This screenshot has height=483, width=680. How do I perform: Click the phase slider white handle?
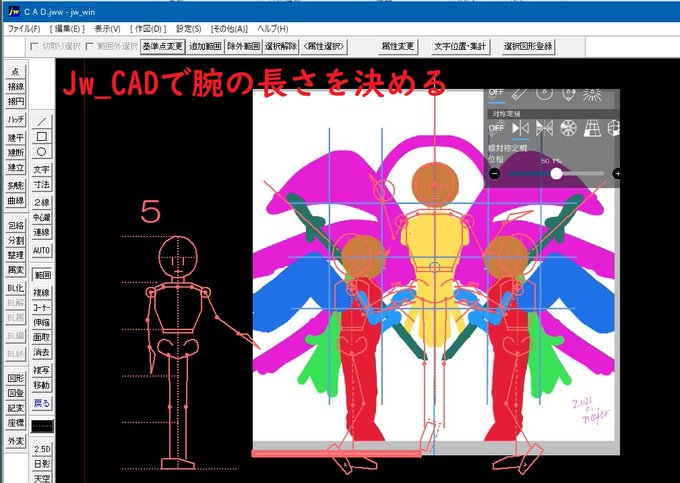coord(556,174)
